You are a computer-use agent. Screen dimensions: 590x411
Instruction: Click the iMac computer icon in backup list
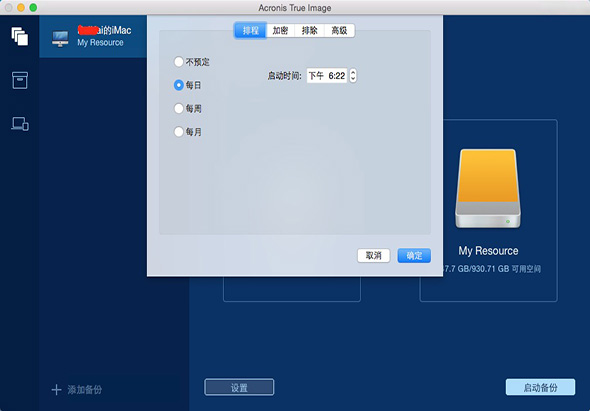click(x=60, y=39)
